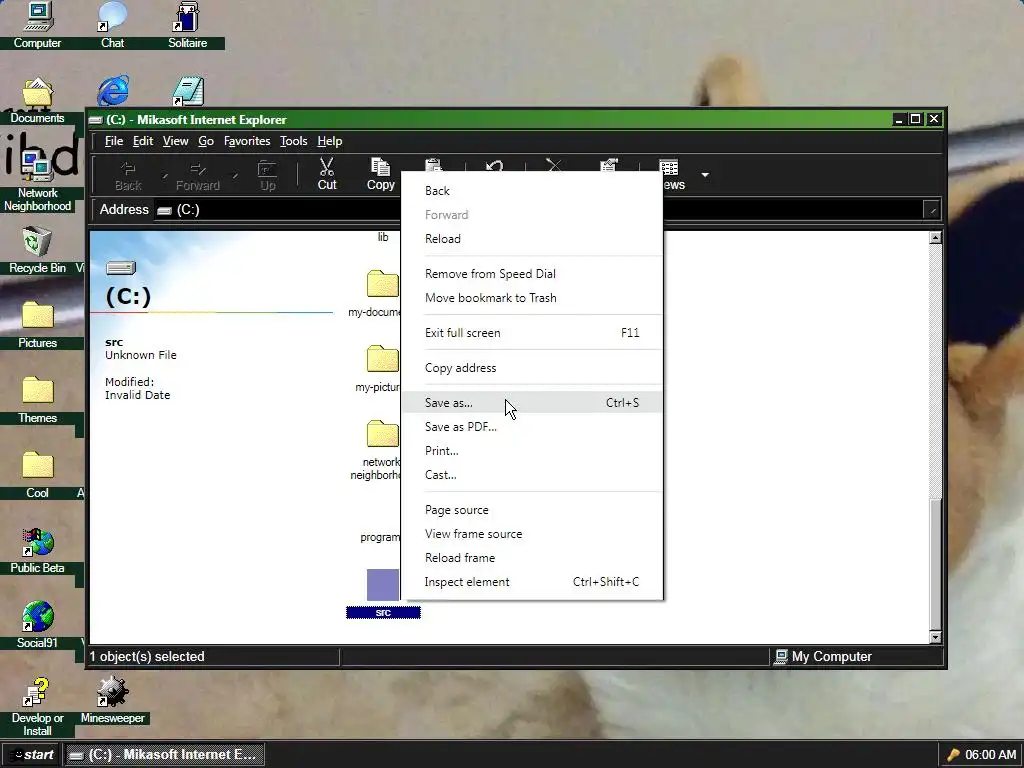Choose Inspect element
Viewport: 1024px width, 768px height.
pos(532,582)
